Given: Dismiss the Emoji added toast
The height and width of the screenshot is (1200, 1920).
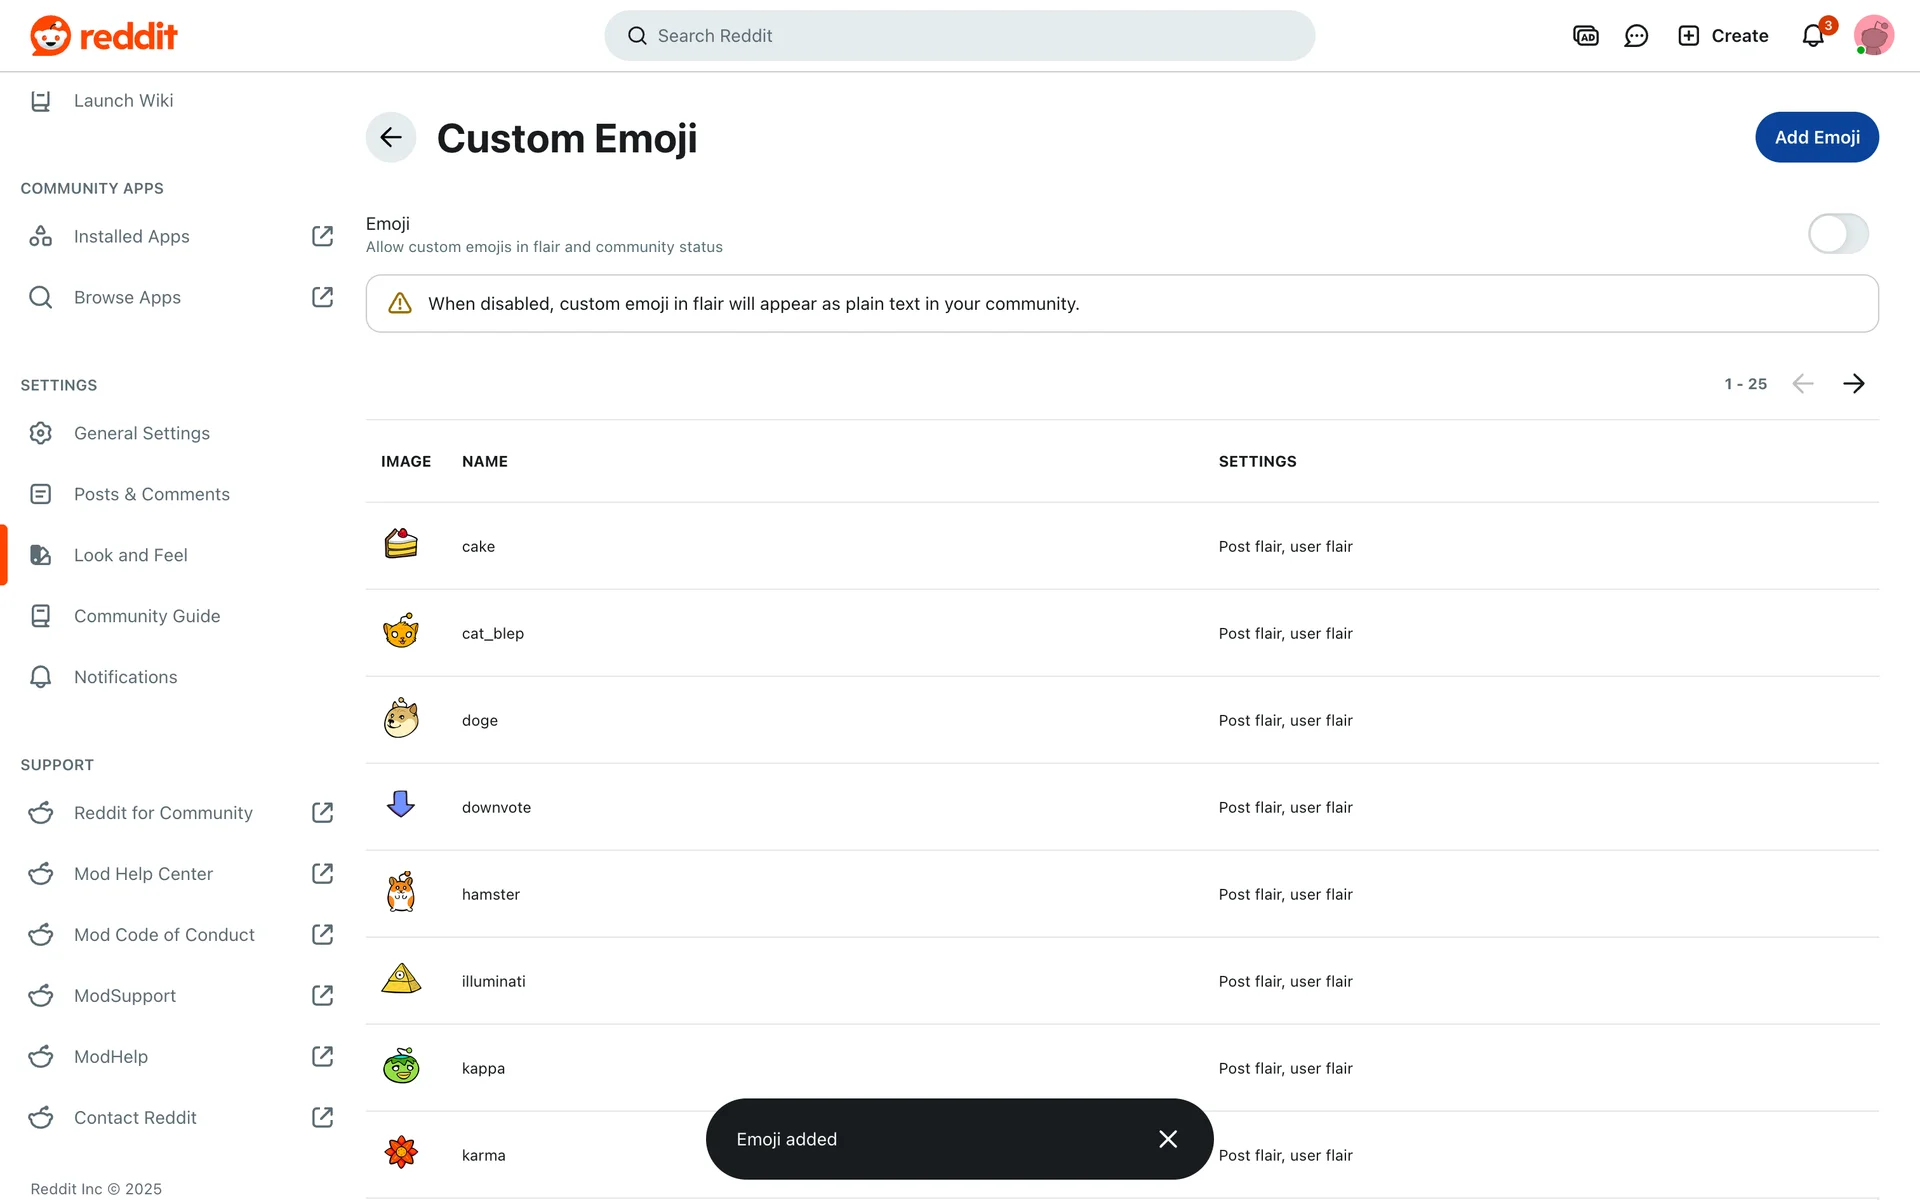Looking at the screenshot, I should click(1167, 1139).
